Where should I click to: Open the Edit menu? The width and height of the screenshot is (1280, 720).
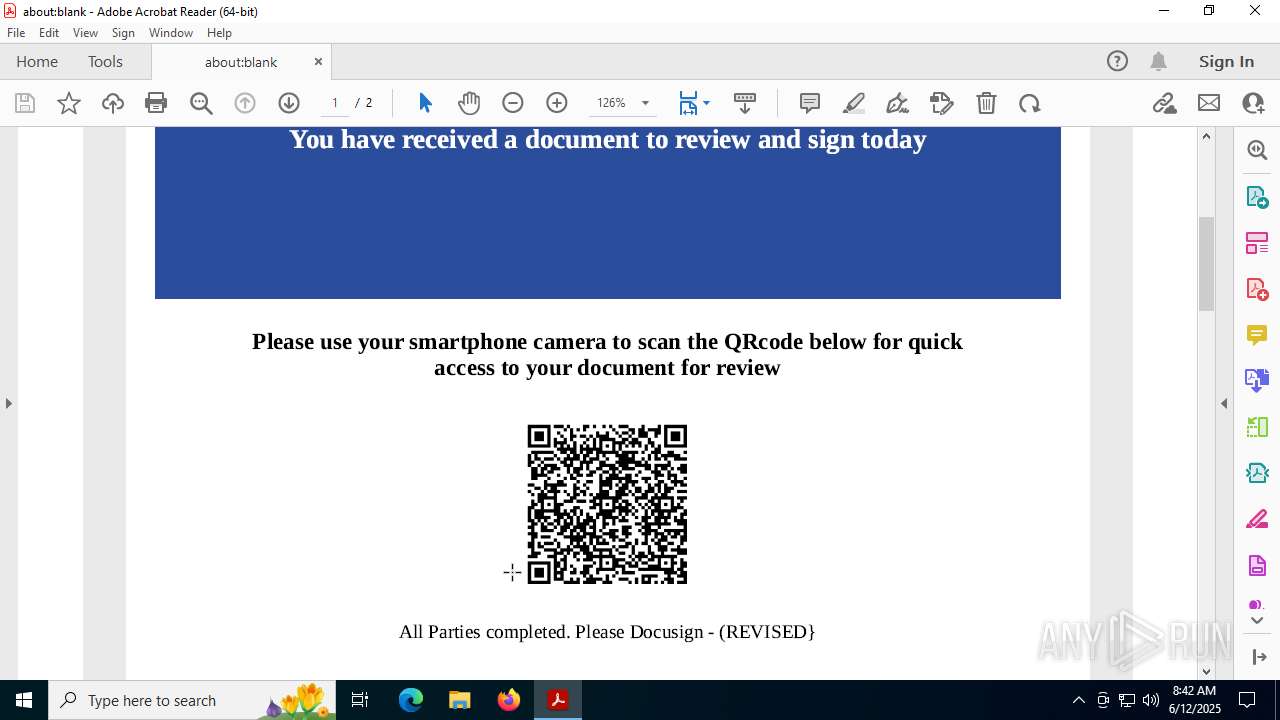pos(49,33)
